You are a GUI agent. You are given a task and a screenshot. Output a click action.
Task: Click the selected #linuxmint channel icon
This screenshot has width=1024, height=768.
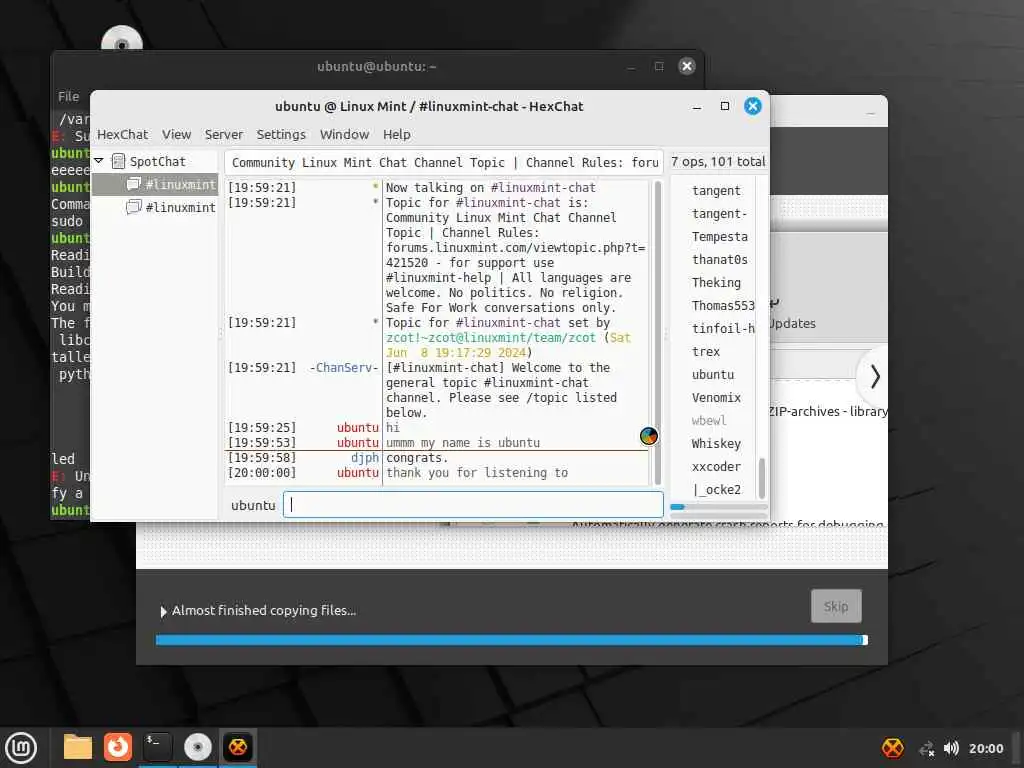click(133, 184)
